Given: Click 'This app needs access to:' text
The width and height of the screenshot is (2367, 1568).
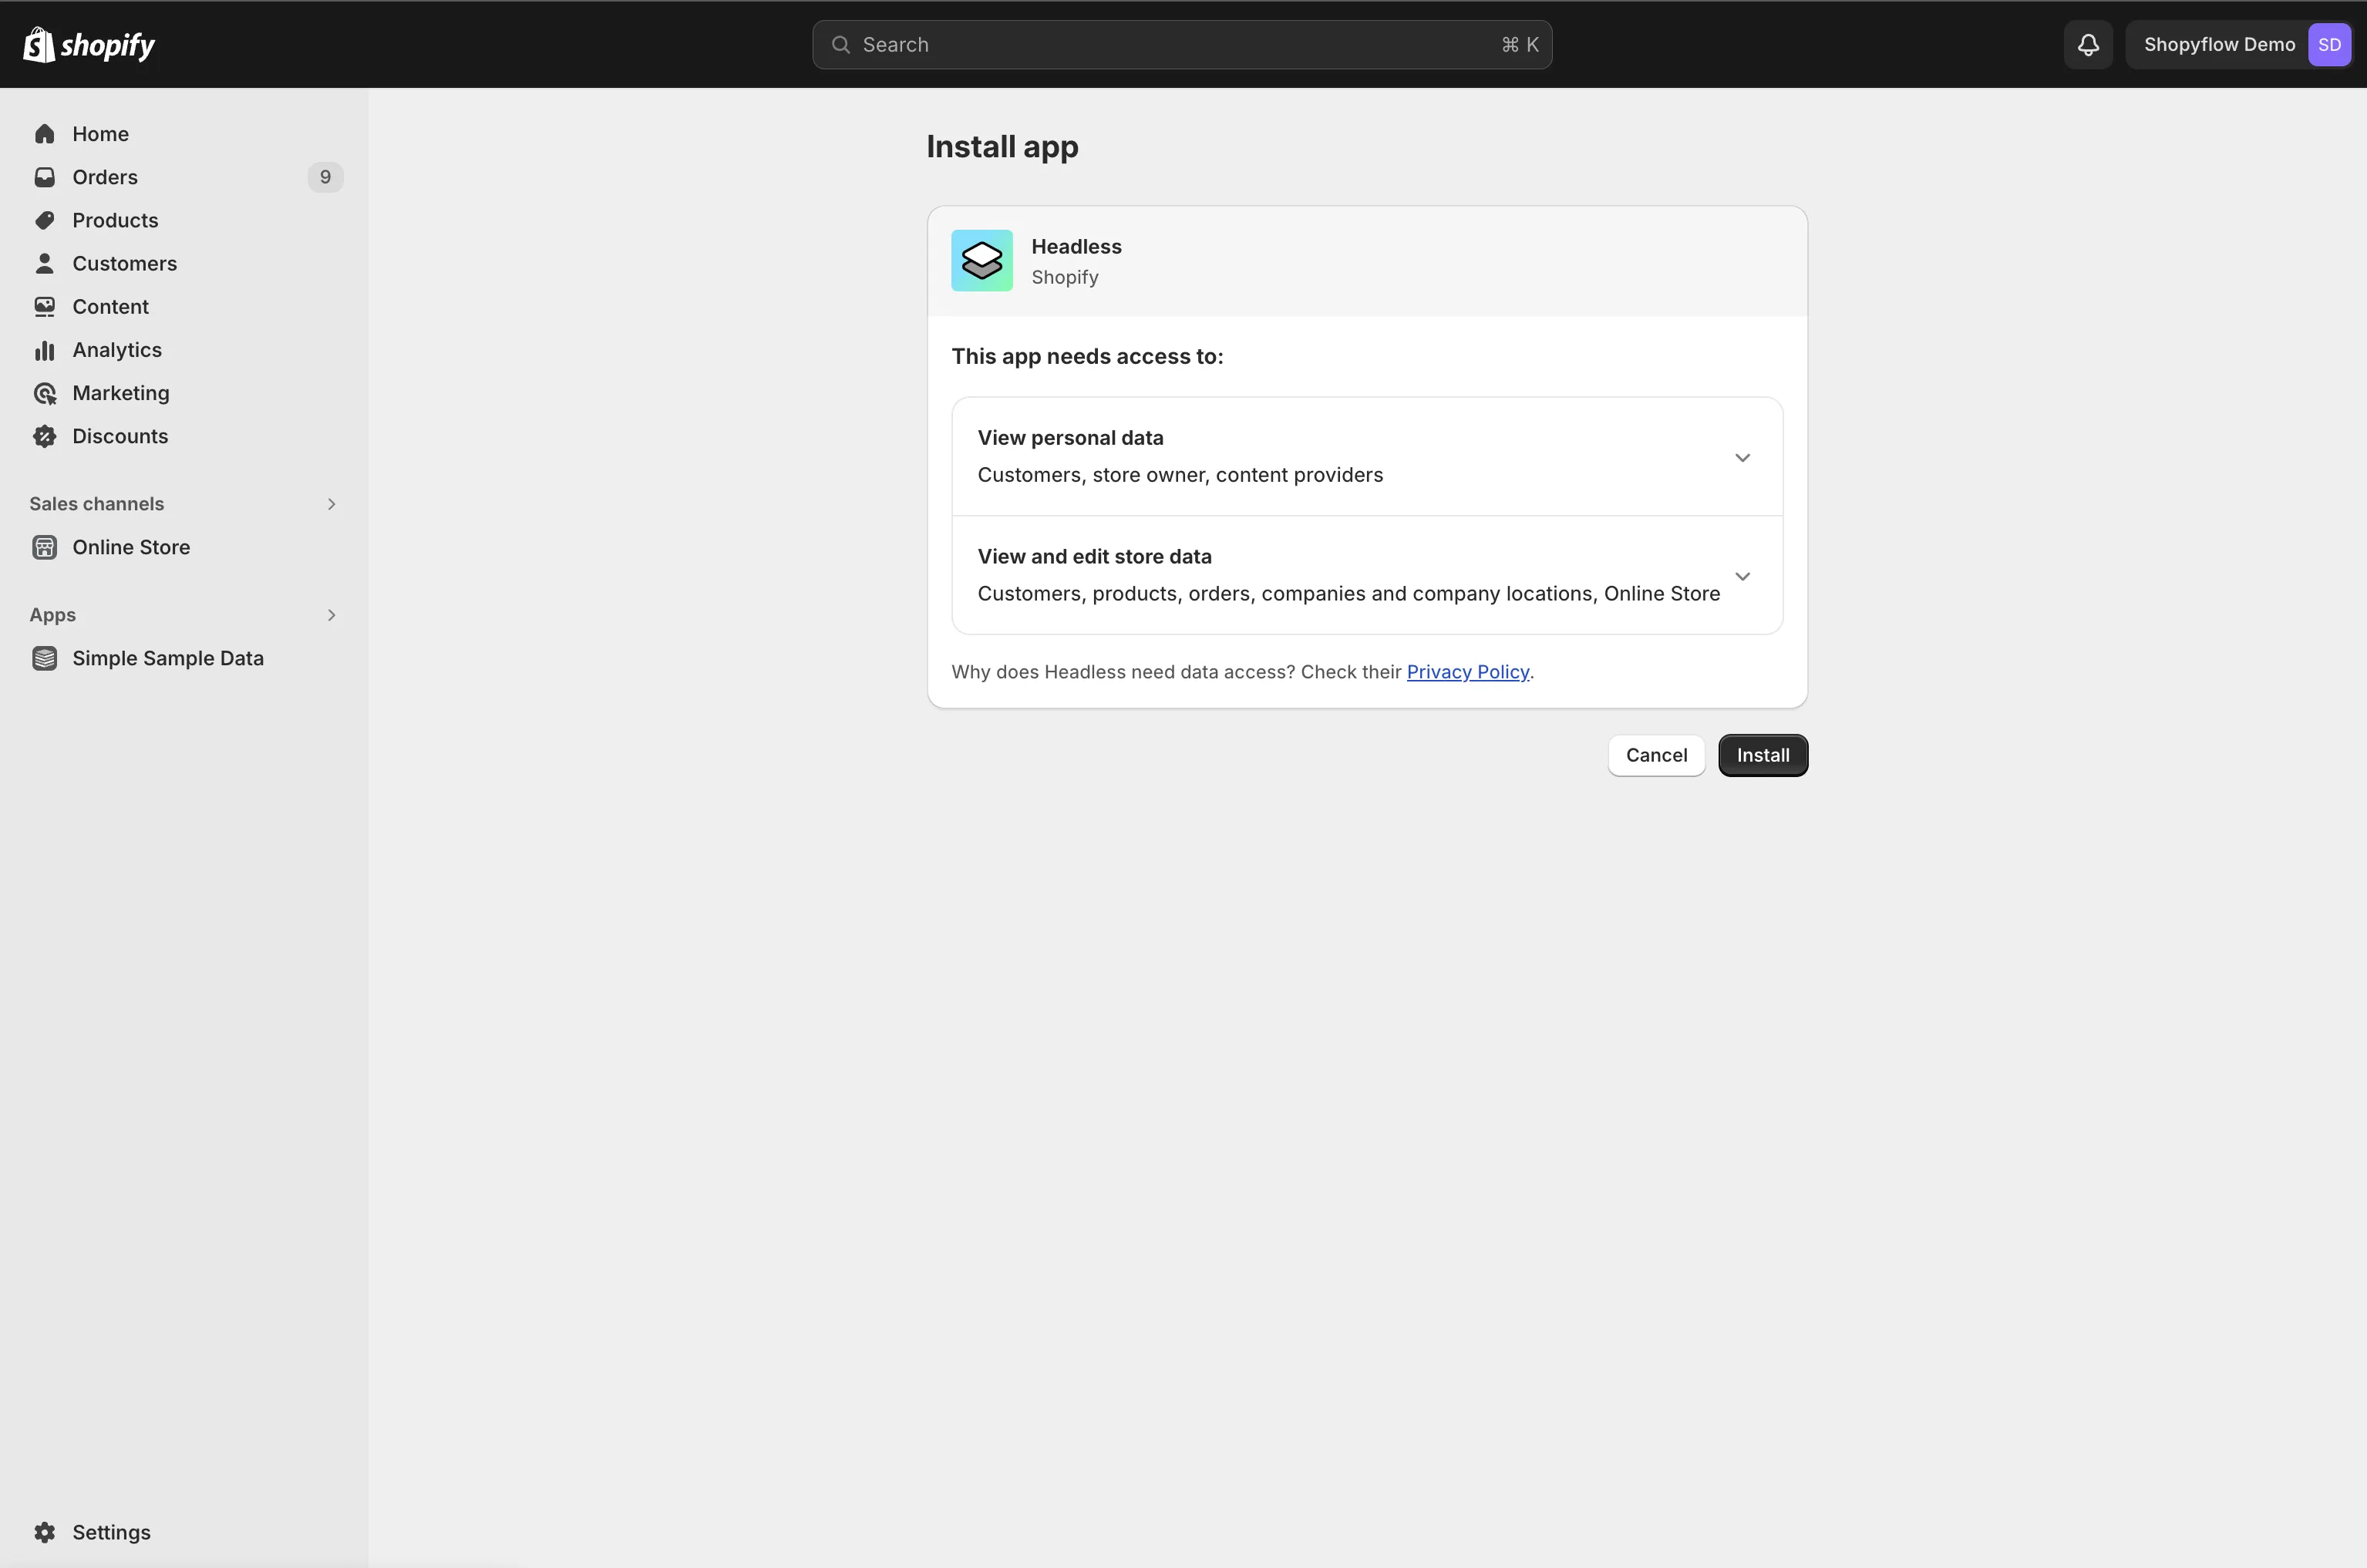Looking at the screenshot, I should (1087, 357).
